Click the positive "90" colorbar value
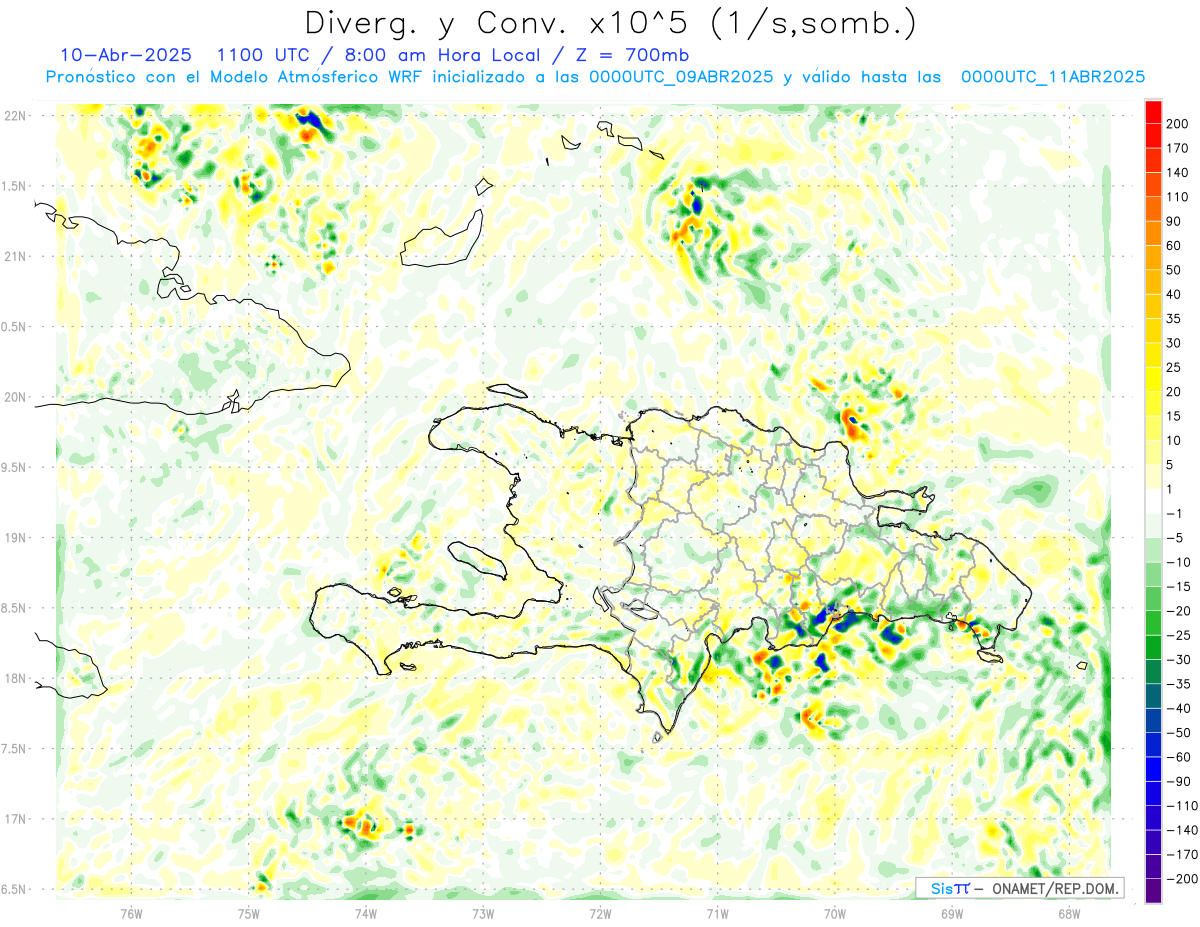Screen dimensions: 1200x927 pos(1174,221)
